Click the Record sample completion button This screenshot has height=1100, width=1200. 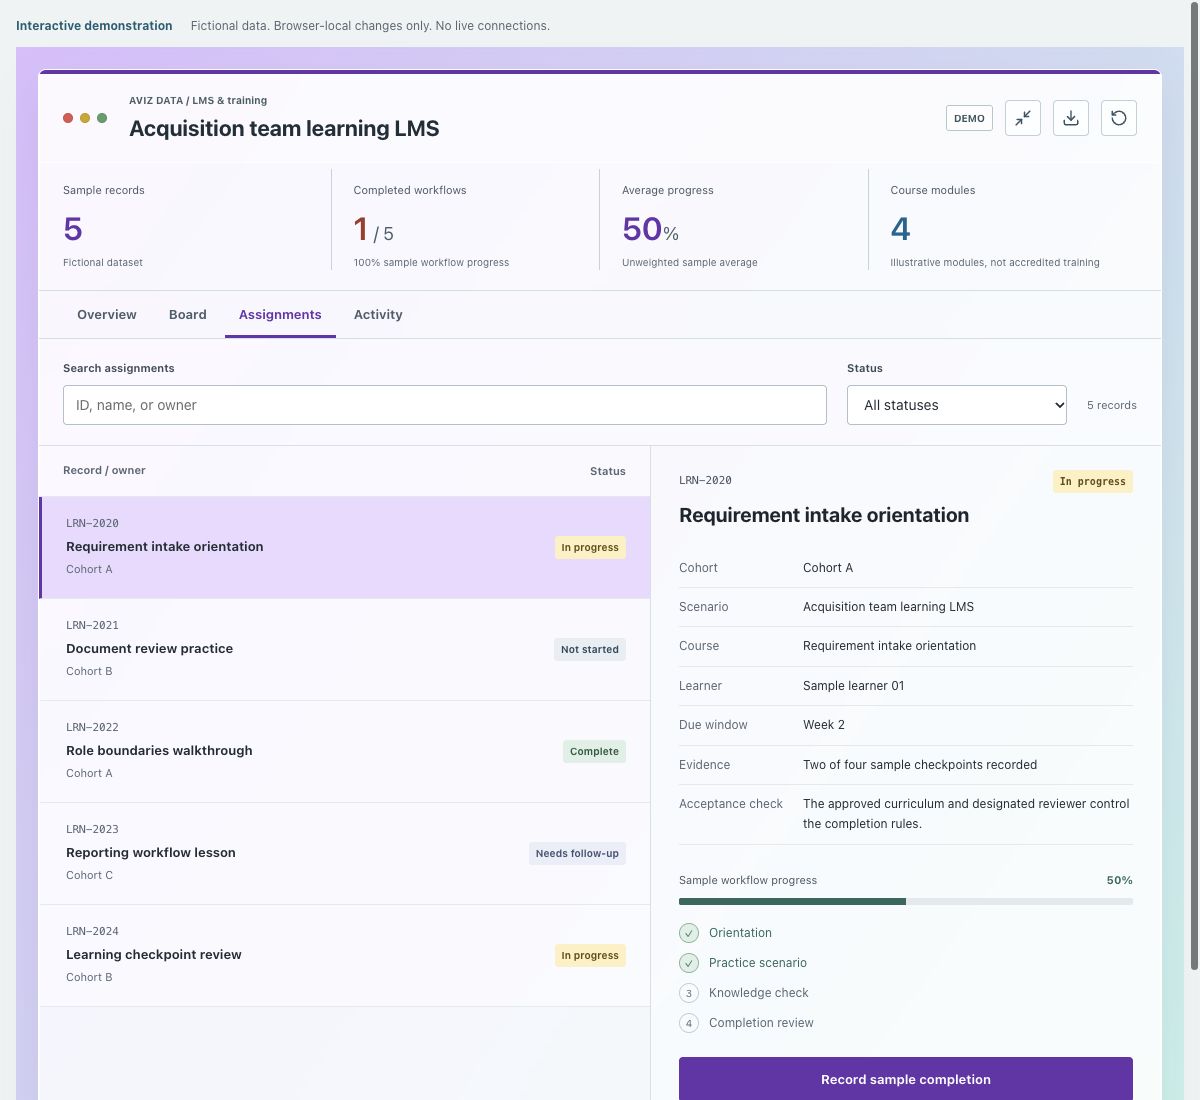(x=906, y=1079)
